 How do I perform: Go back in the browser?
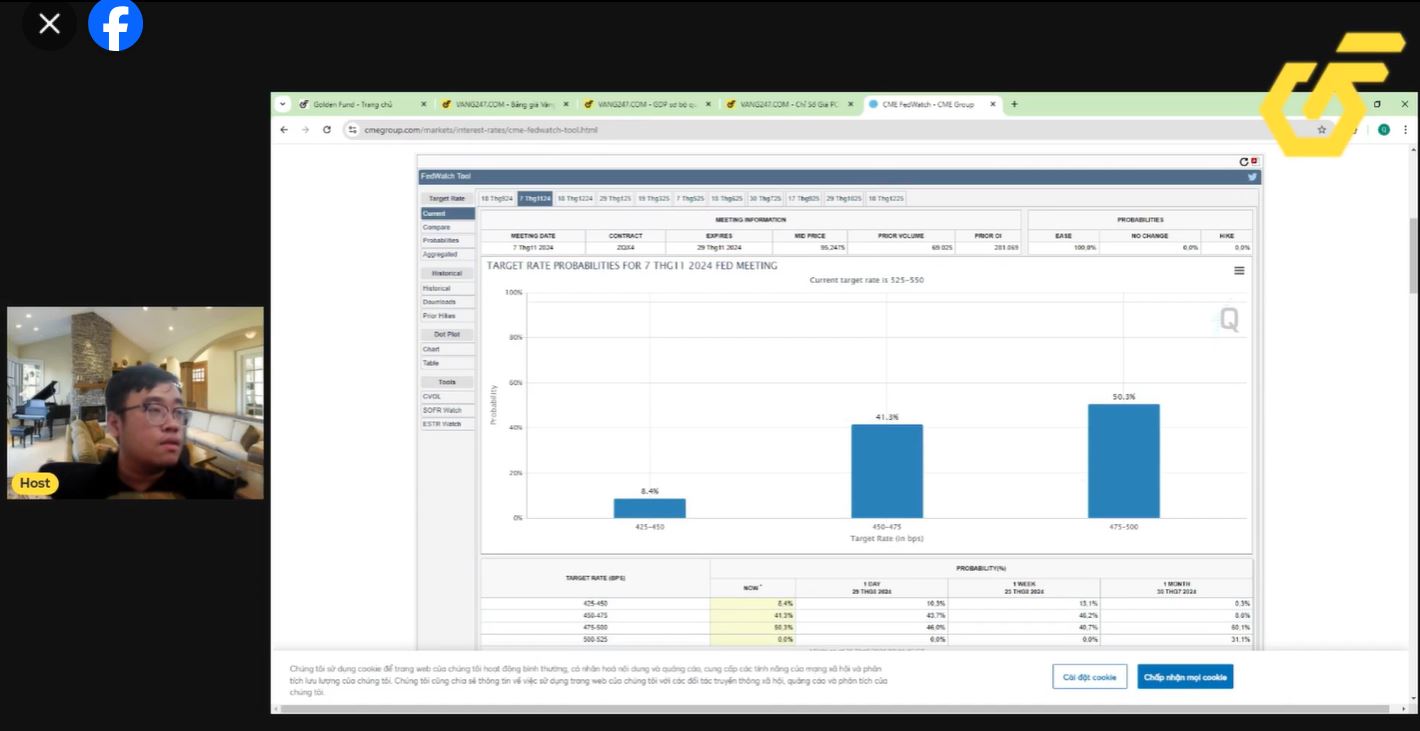(284, 130)
